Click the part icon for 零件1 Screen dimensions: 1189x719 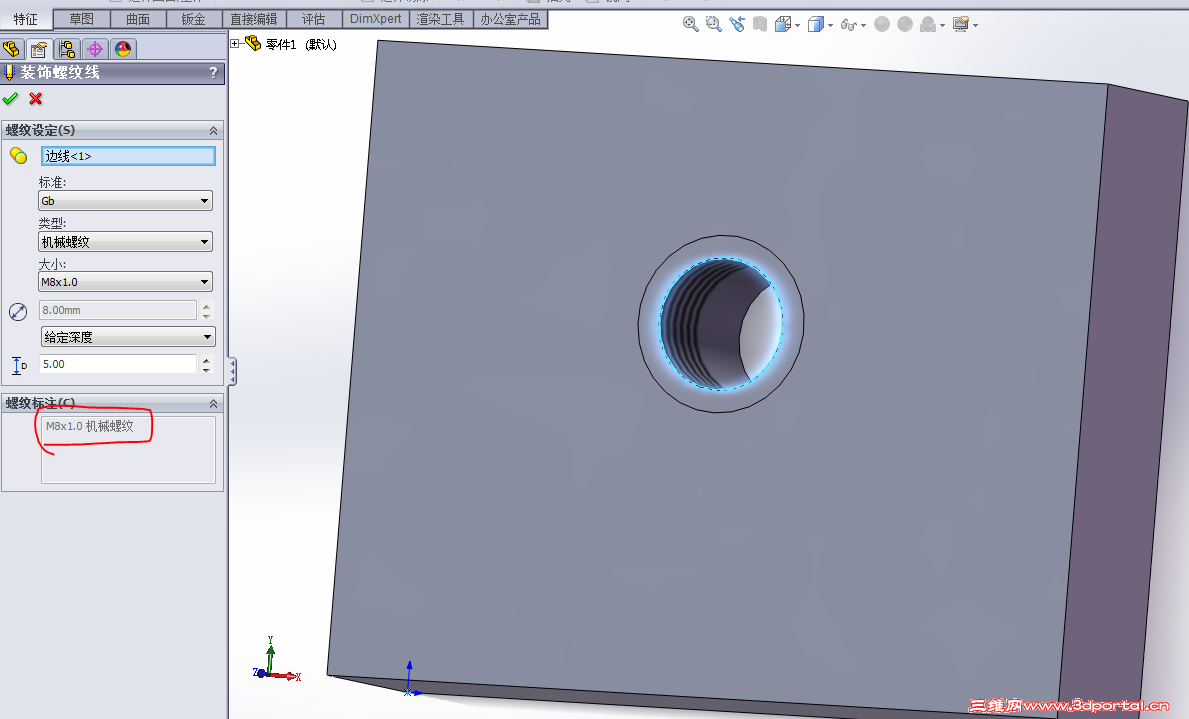point(253,44)
